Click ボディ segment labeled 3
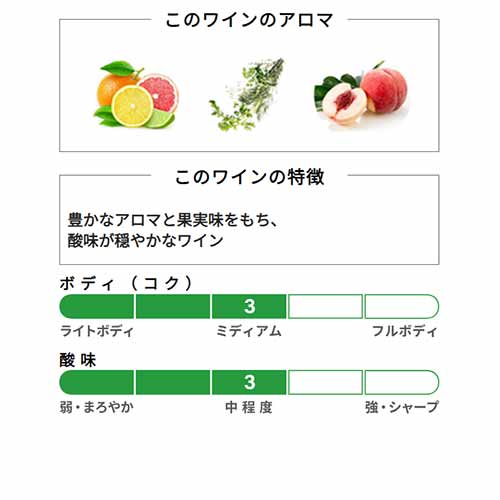The height and width of the screenshot is (500, 500). [249, 306]
